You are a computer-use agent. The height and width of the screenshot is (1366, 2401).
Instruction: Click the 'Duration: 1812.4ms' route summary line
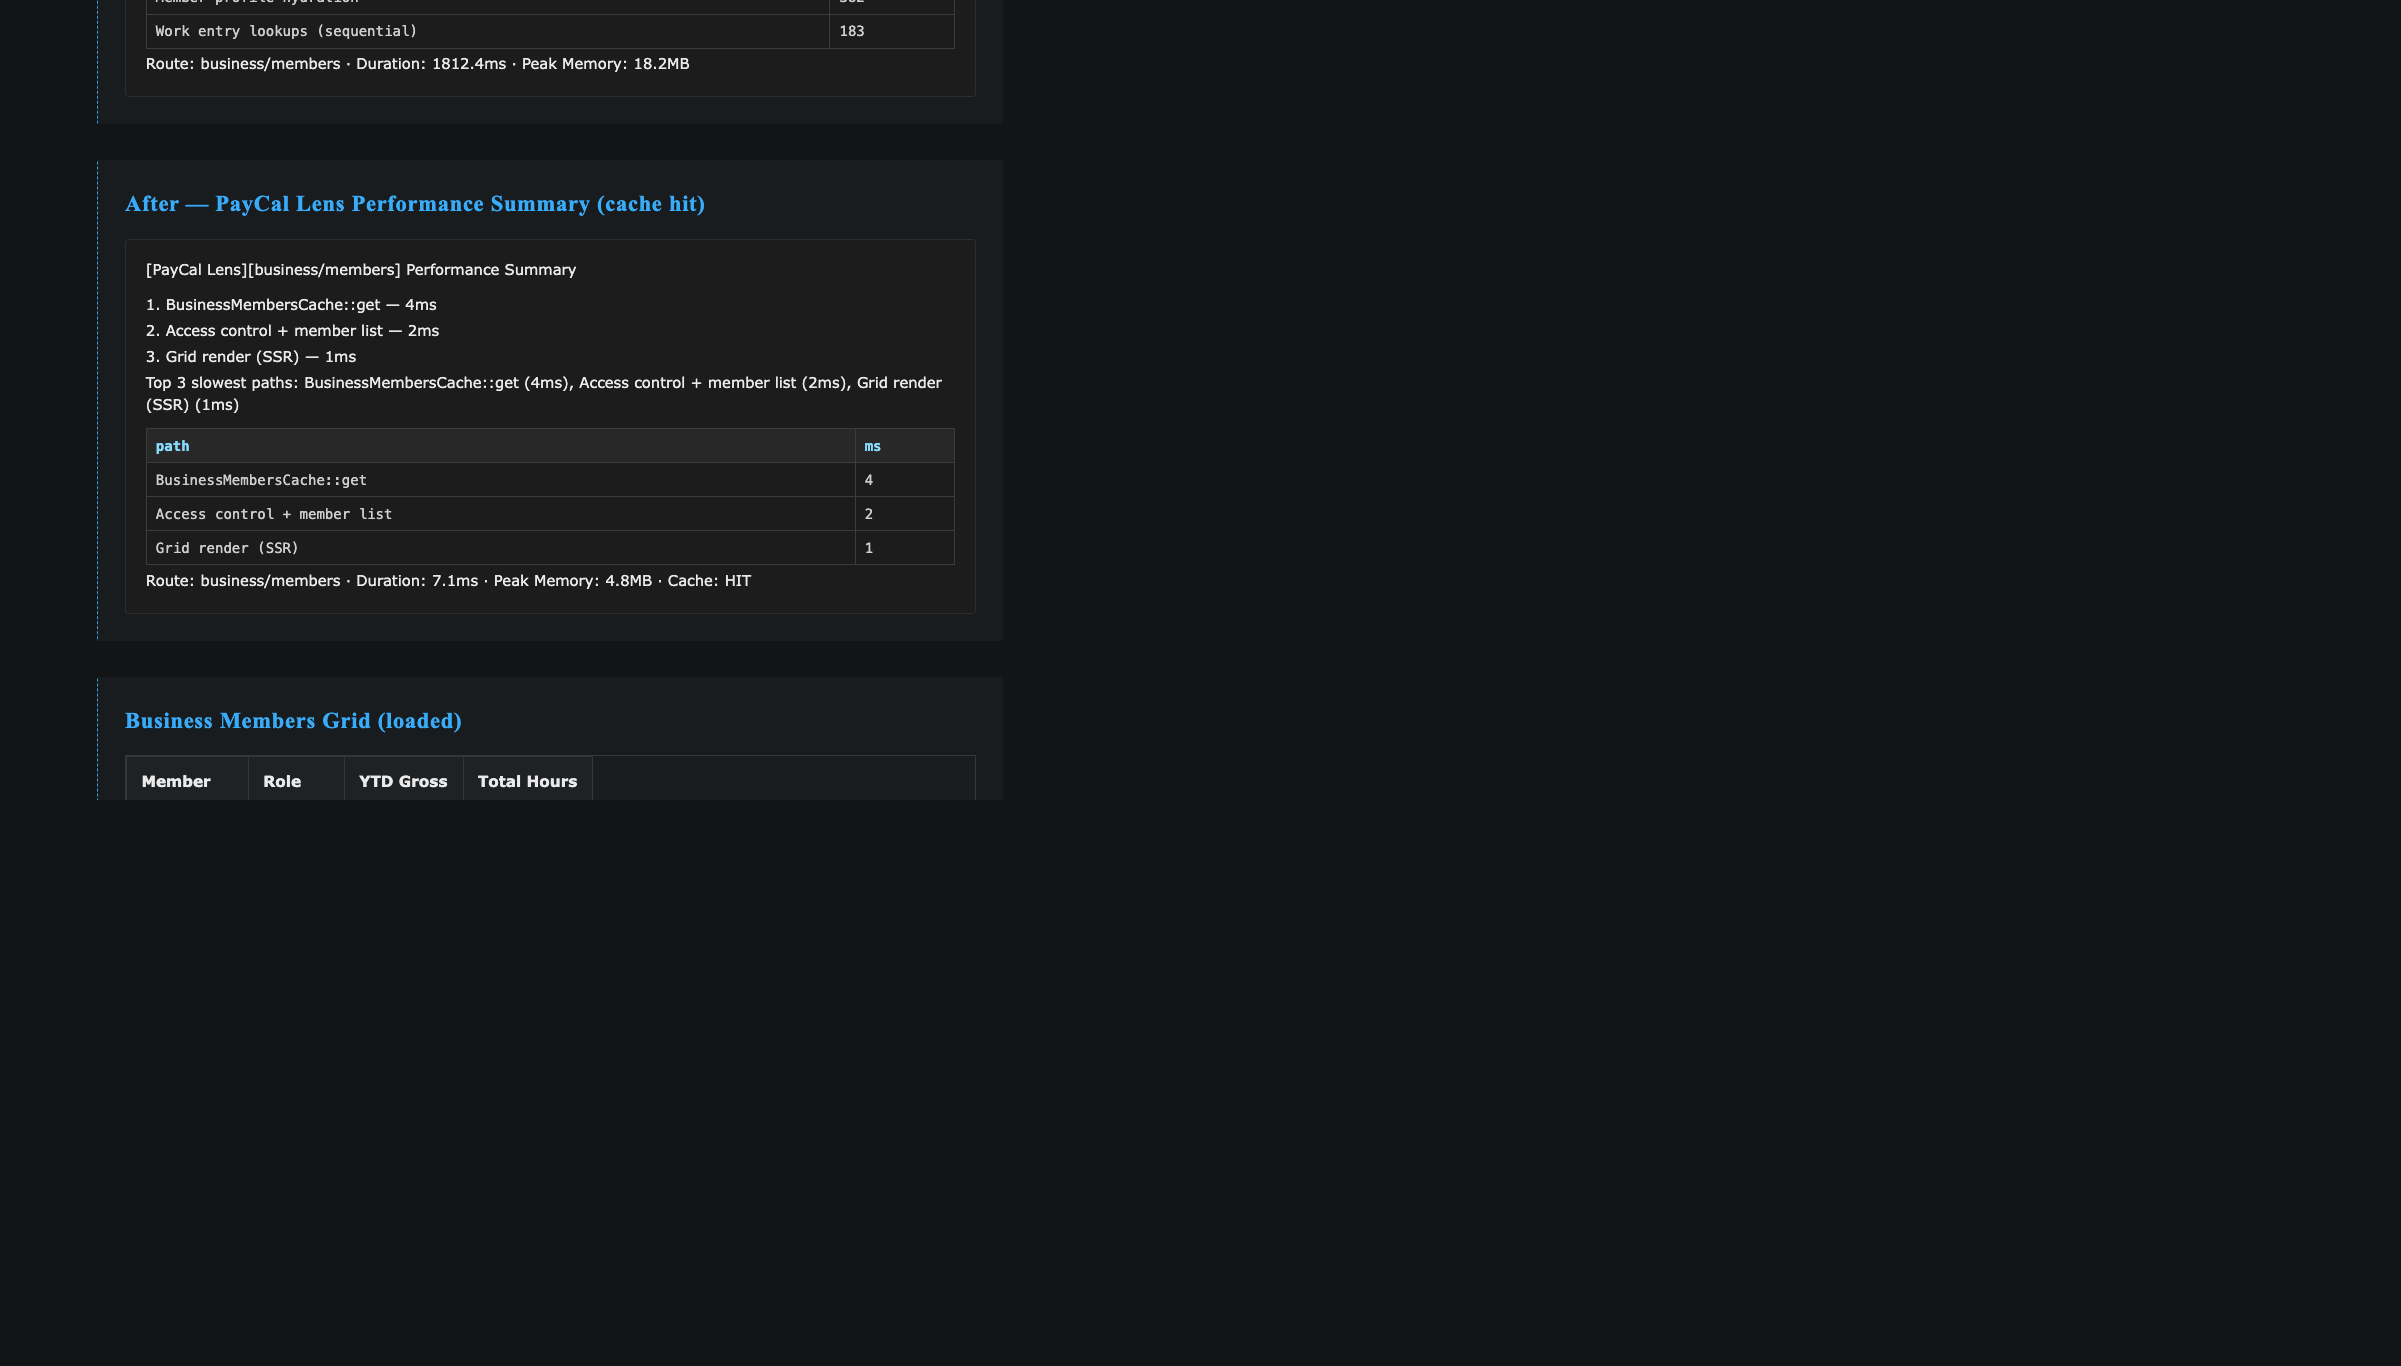coord(418,64)
